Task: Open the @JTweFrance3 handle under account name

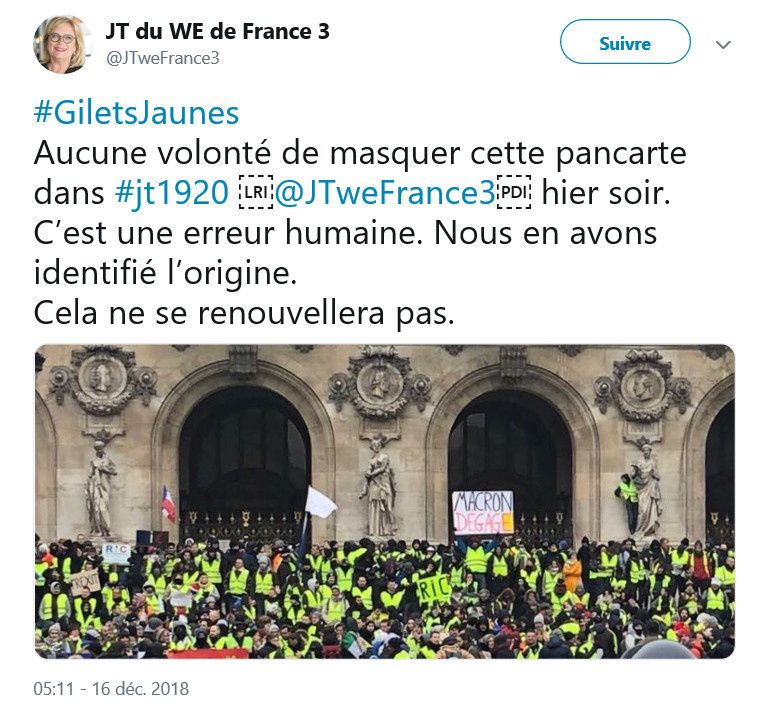Action: click(163, 58)
